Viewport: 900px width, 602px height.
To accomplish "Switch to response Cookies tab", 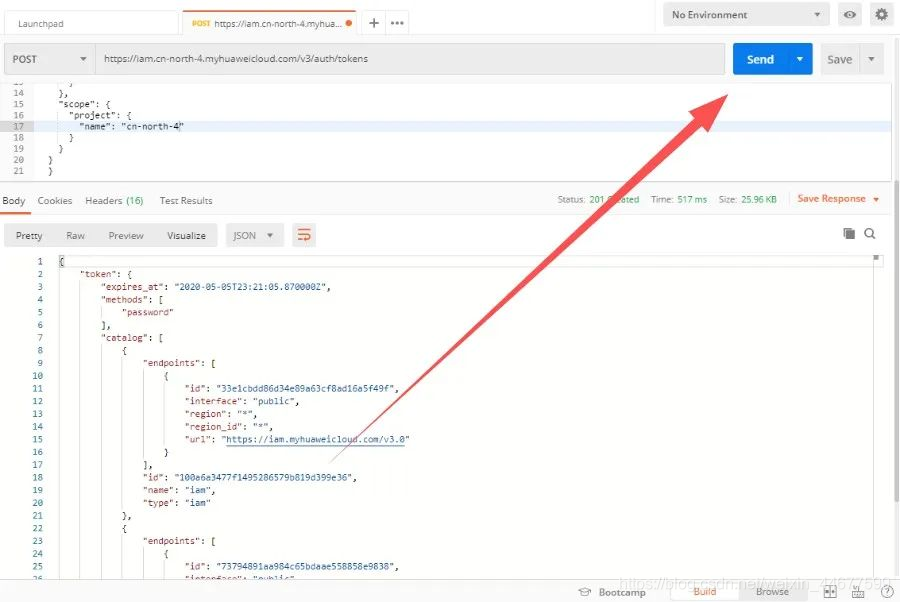I will (x=55, y=201).
